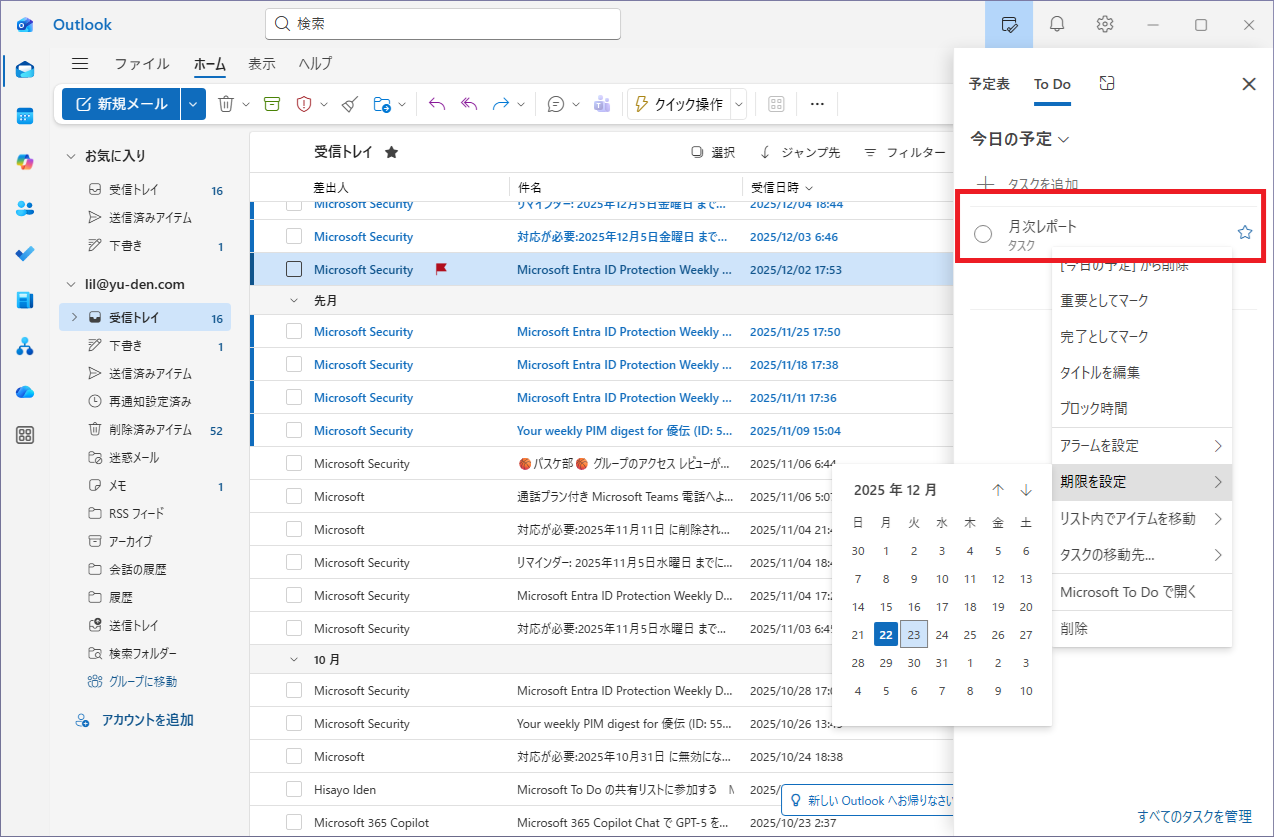This screenshot has height=837, width=1274.
Task: Click the Reply All arrow icon
Action: pyautogui.click(x=468, y=104)
